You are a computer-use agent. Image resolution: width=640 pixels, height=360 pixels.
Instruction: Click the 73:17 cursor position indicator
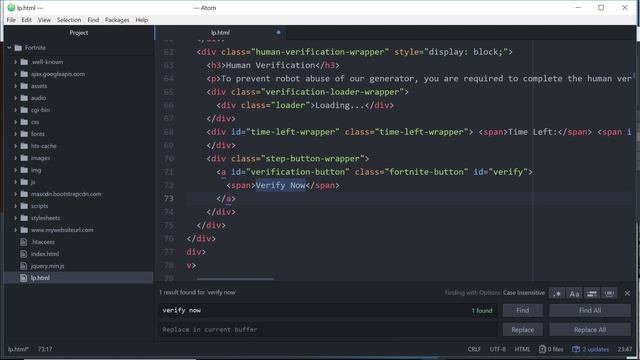(45, 349)
